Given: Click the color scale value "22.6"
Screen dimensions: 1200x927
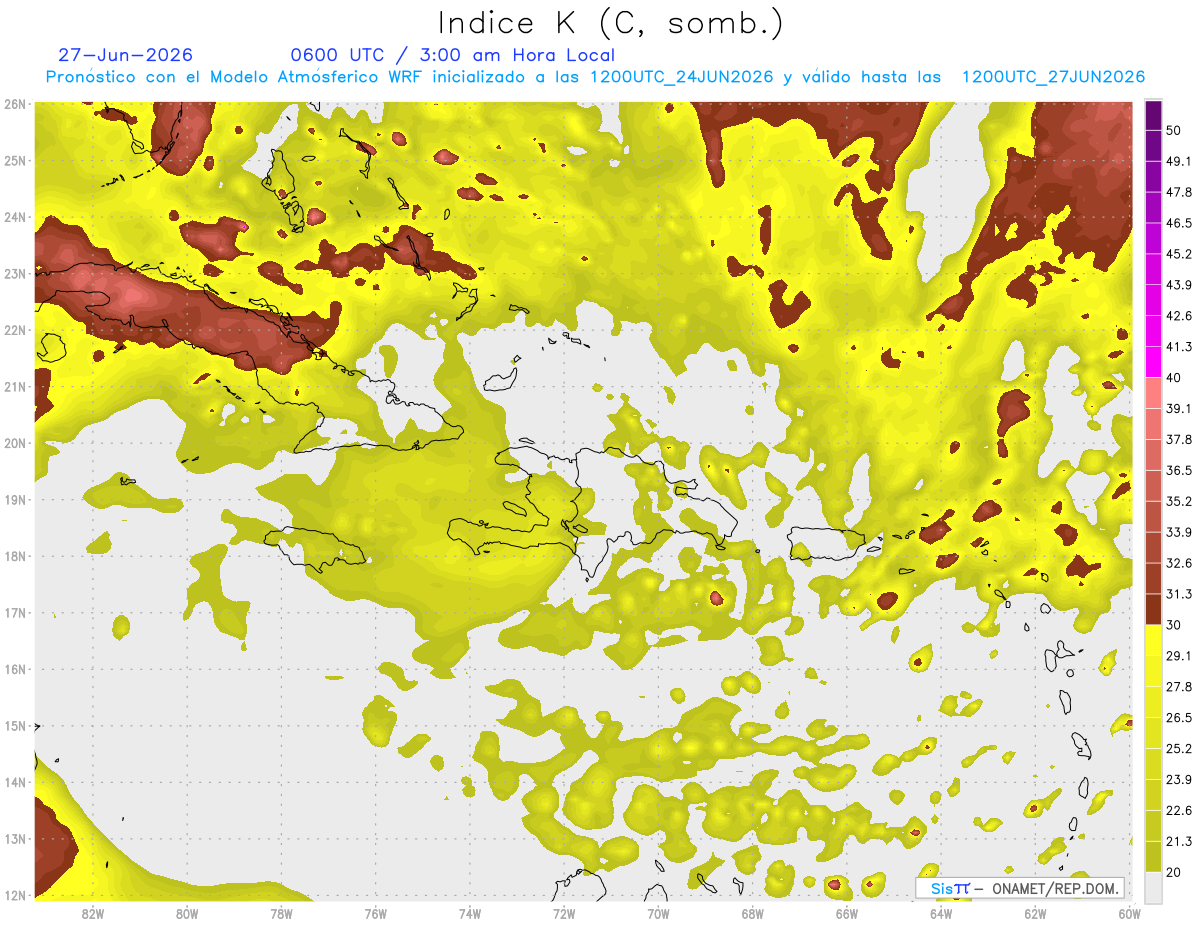Looking at the screenshot, I should [x=1178, y=810].
